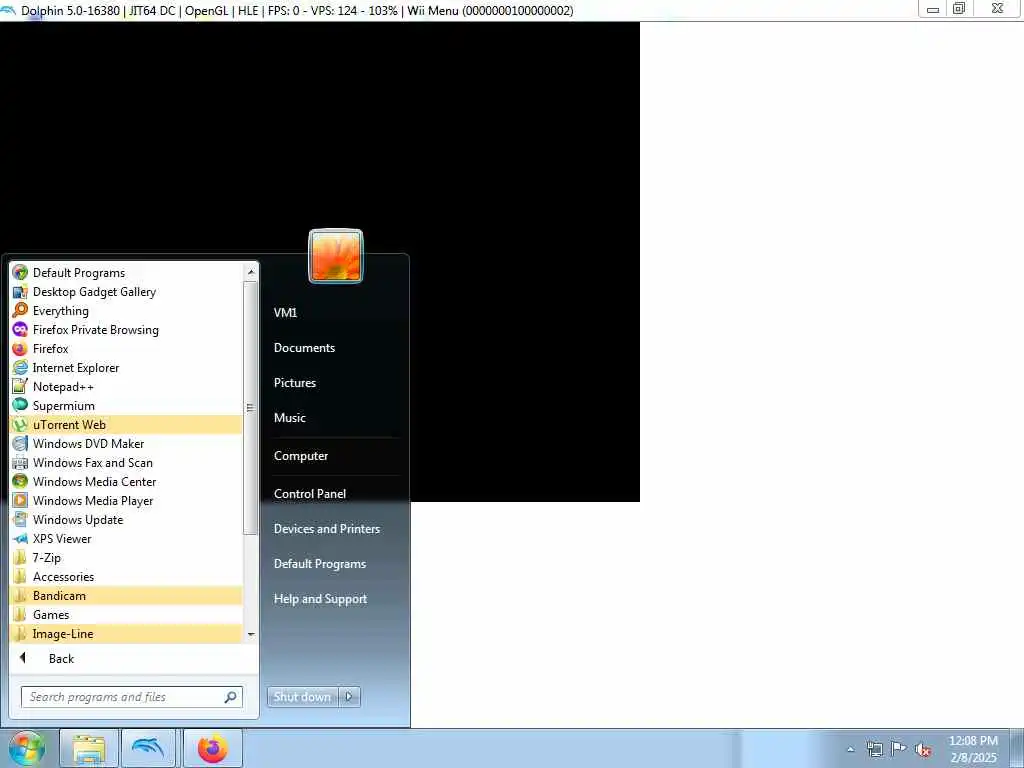Click the Everything search magnifier icon
This screenshot has width=1024, height=768.
click(20, 310)
